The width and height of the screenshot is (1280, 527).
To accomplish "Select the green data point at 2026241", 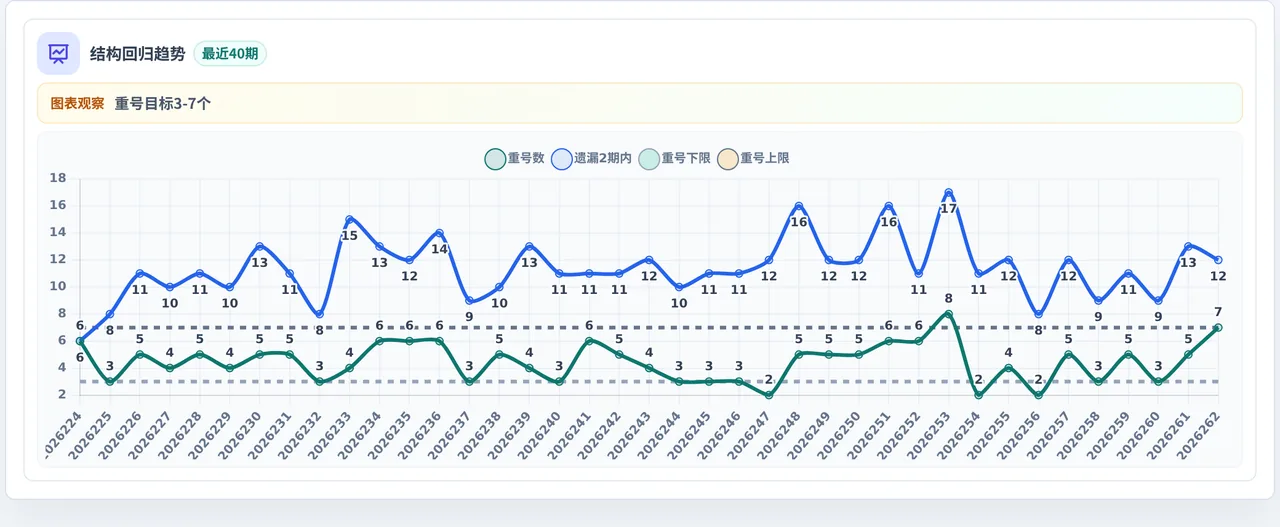I will (589, 341).
